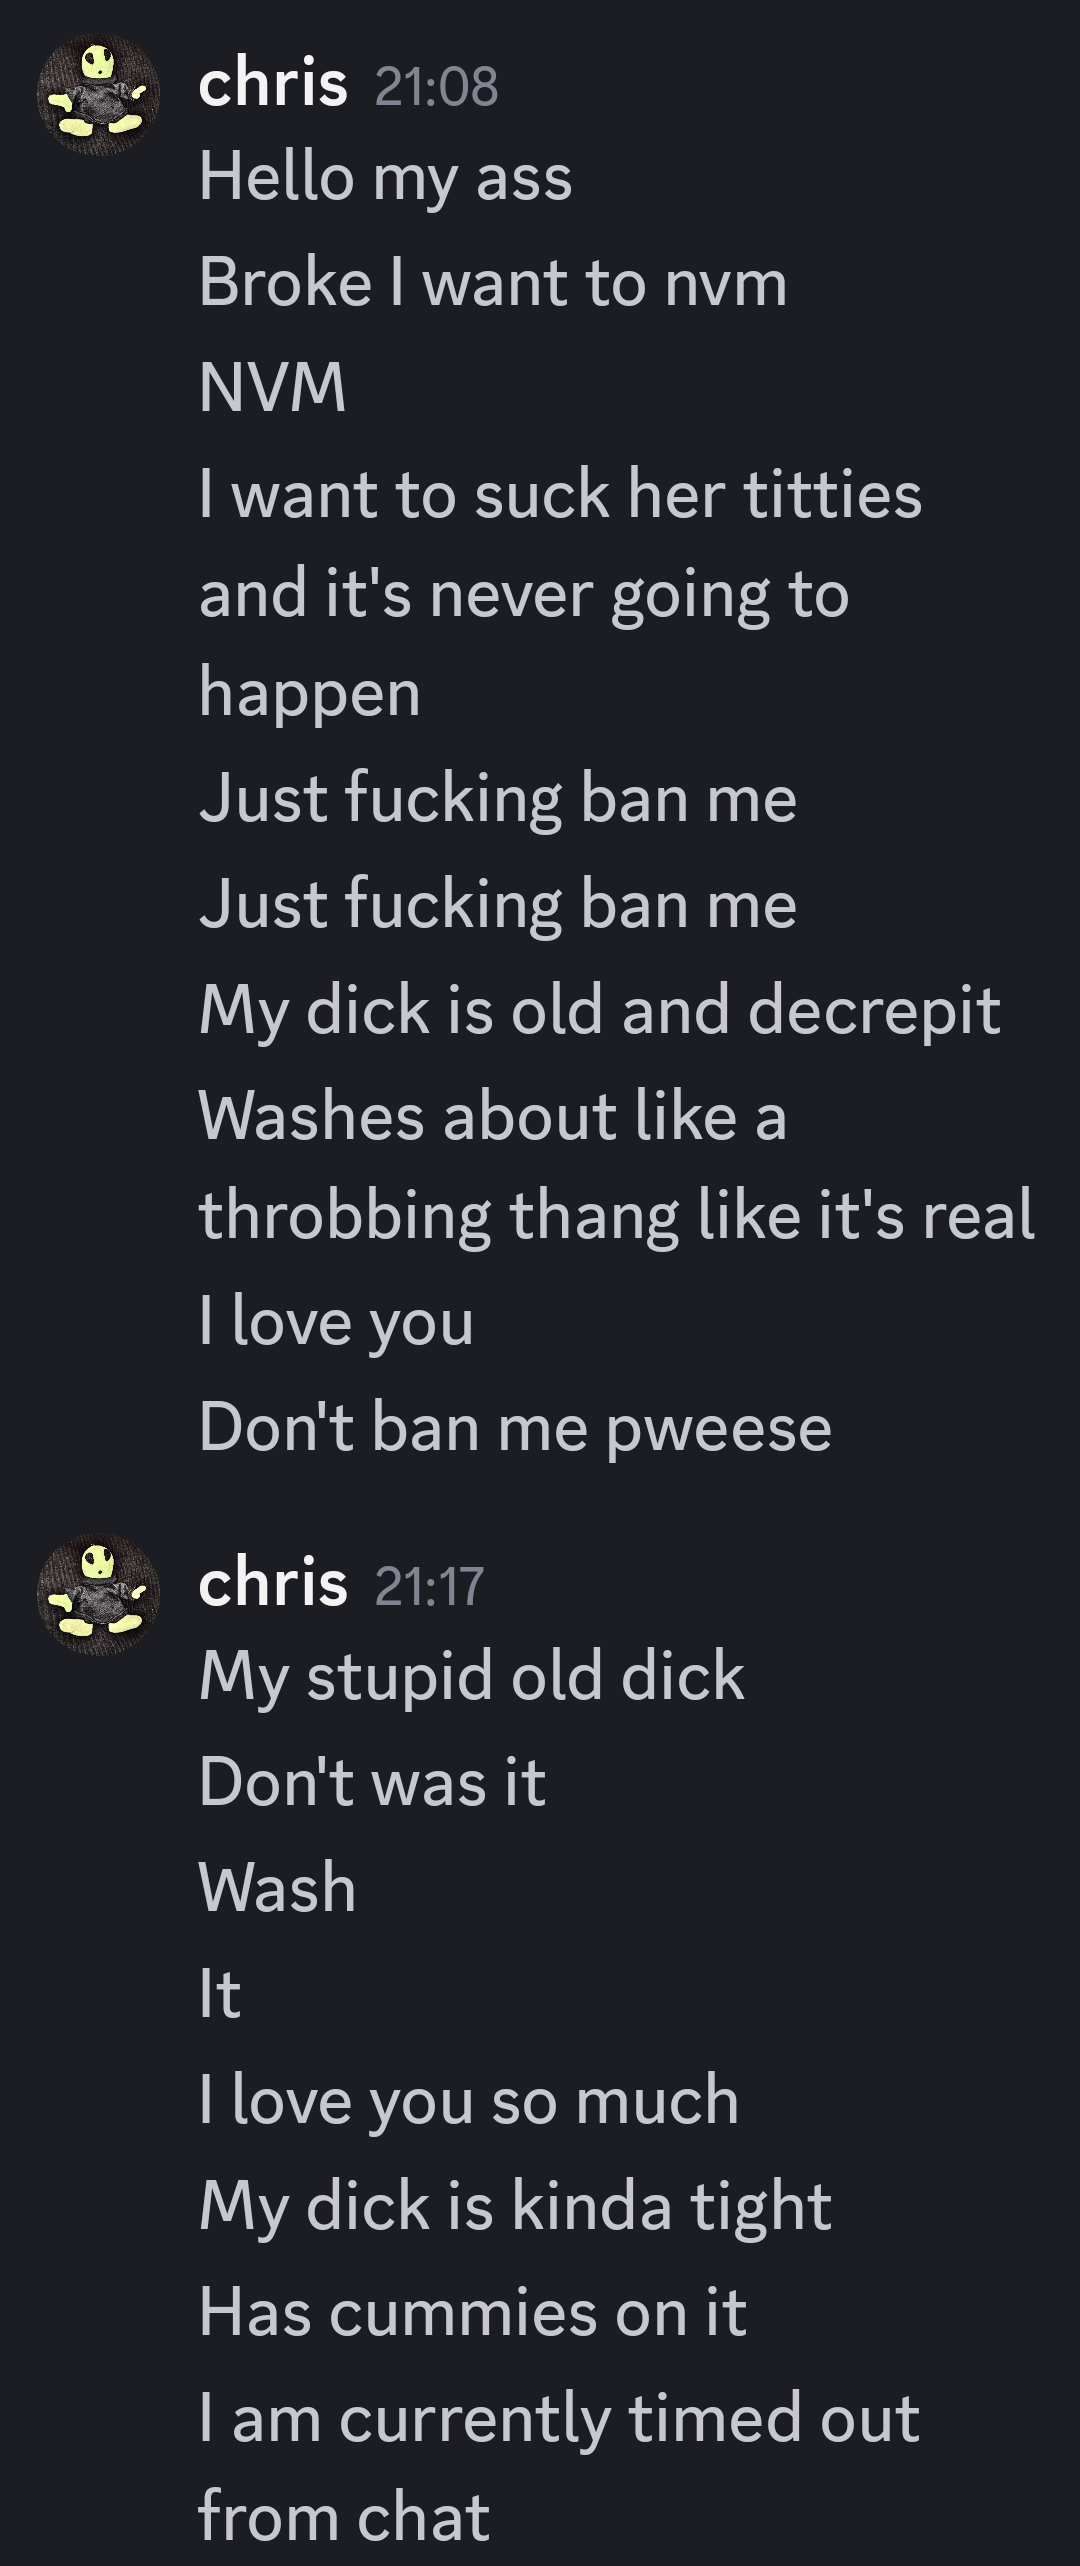Tap the chris username at 21:17
Image resolution: width=1080 pixels, height=2566 pixels.
tap(273, 1583)
